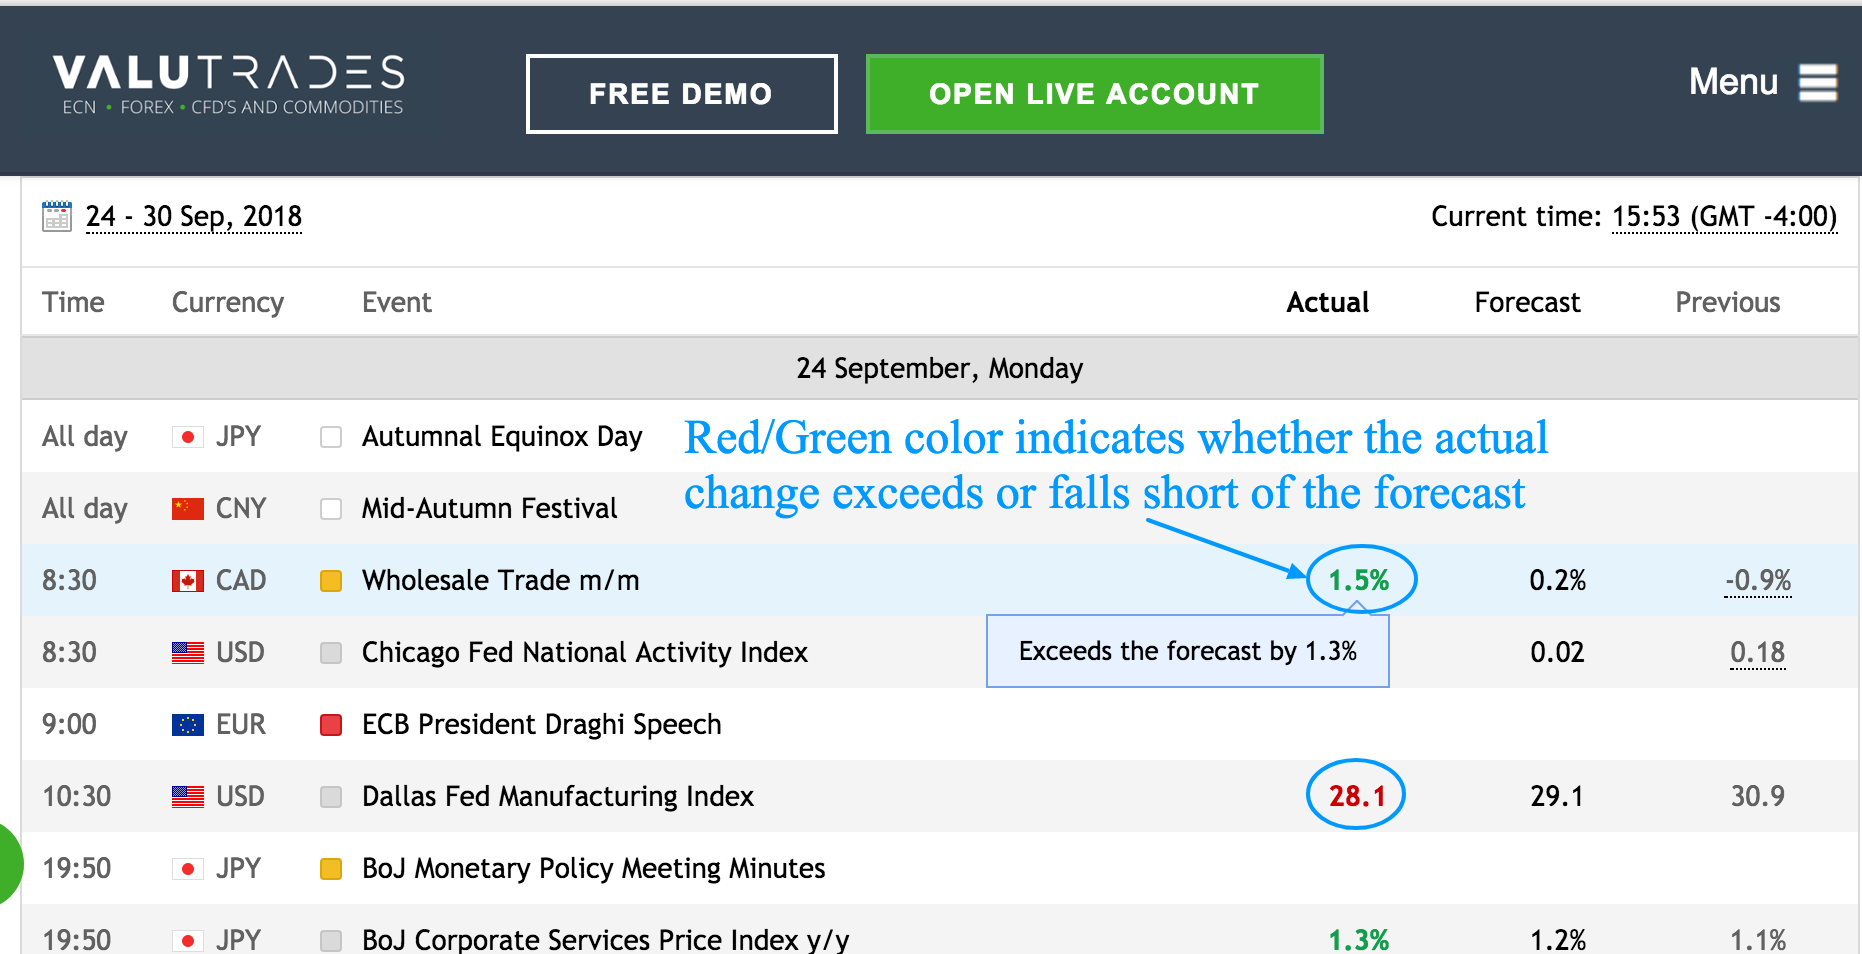Click the calendar icon beside the date range
The width and height of the screenshot is (1862, 954).
[57, 216]
